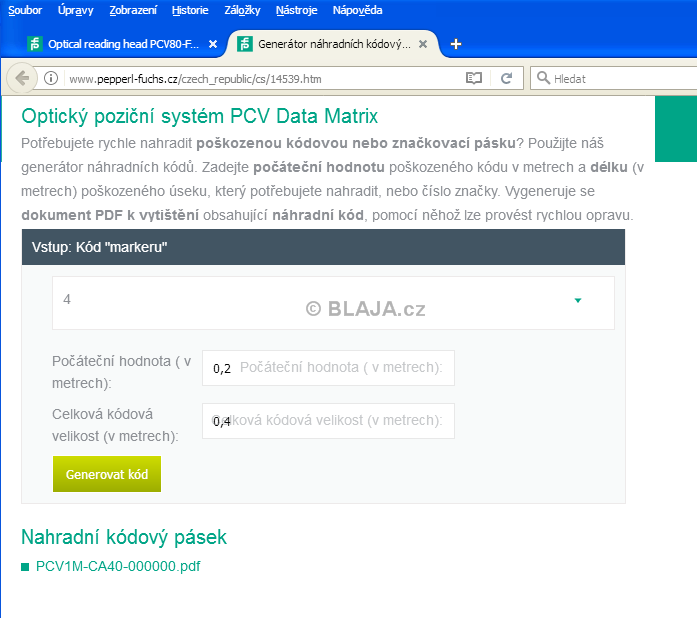This screenshot has height=618, width=697.
Task: Click the Vstup: Kód "markeru" header
Action: click(324, 247)
